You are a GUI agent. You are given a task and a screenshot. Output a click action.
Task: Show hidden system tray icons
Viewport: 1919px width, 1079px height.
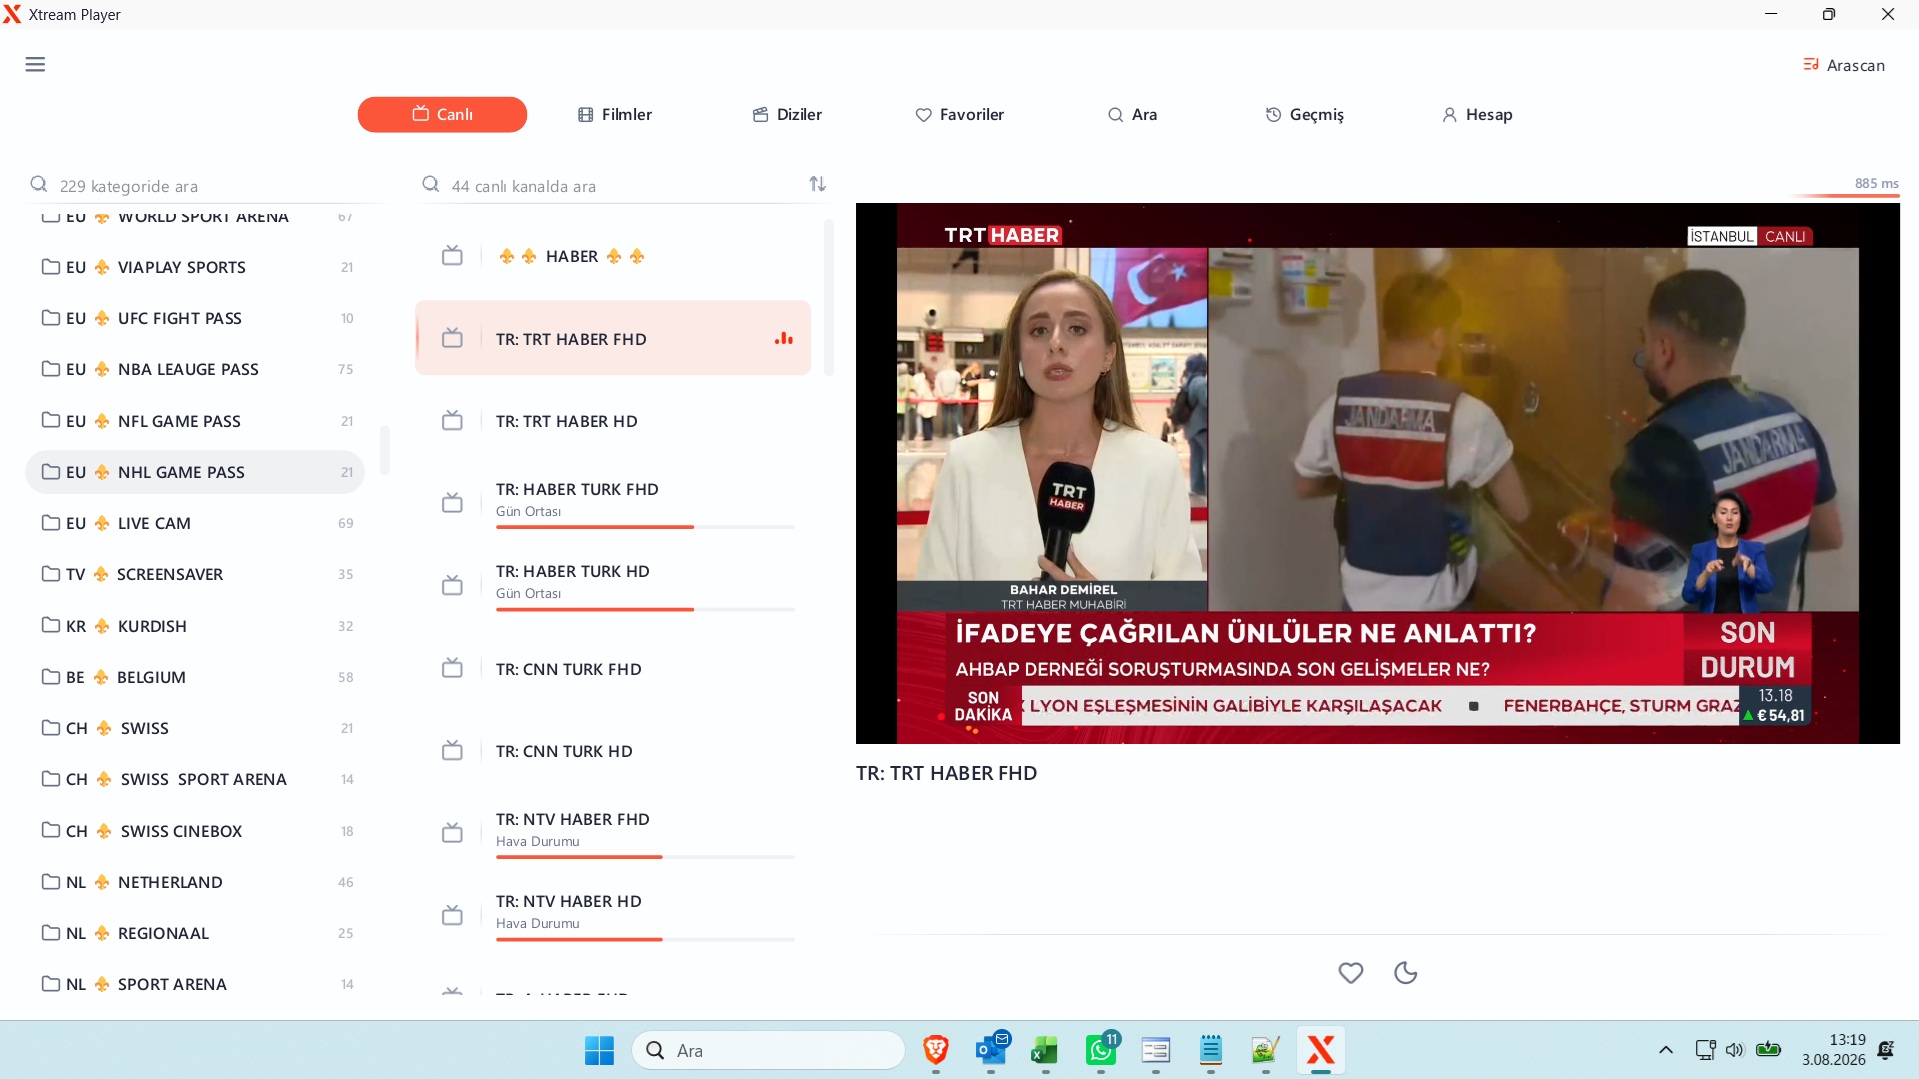[x=1666, y=1050]
